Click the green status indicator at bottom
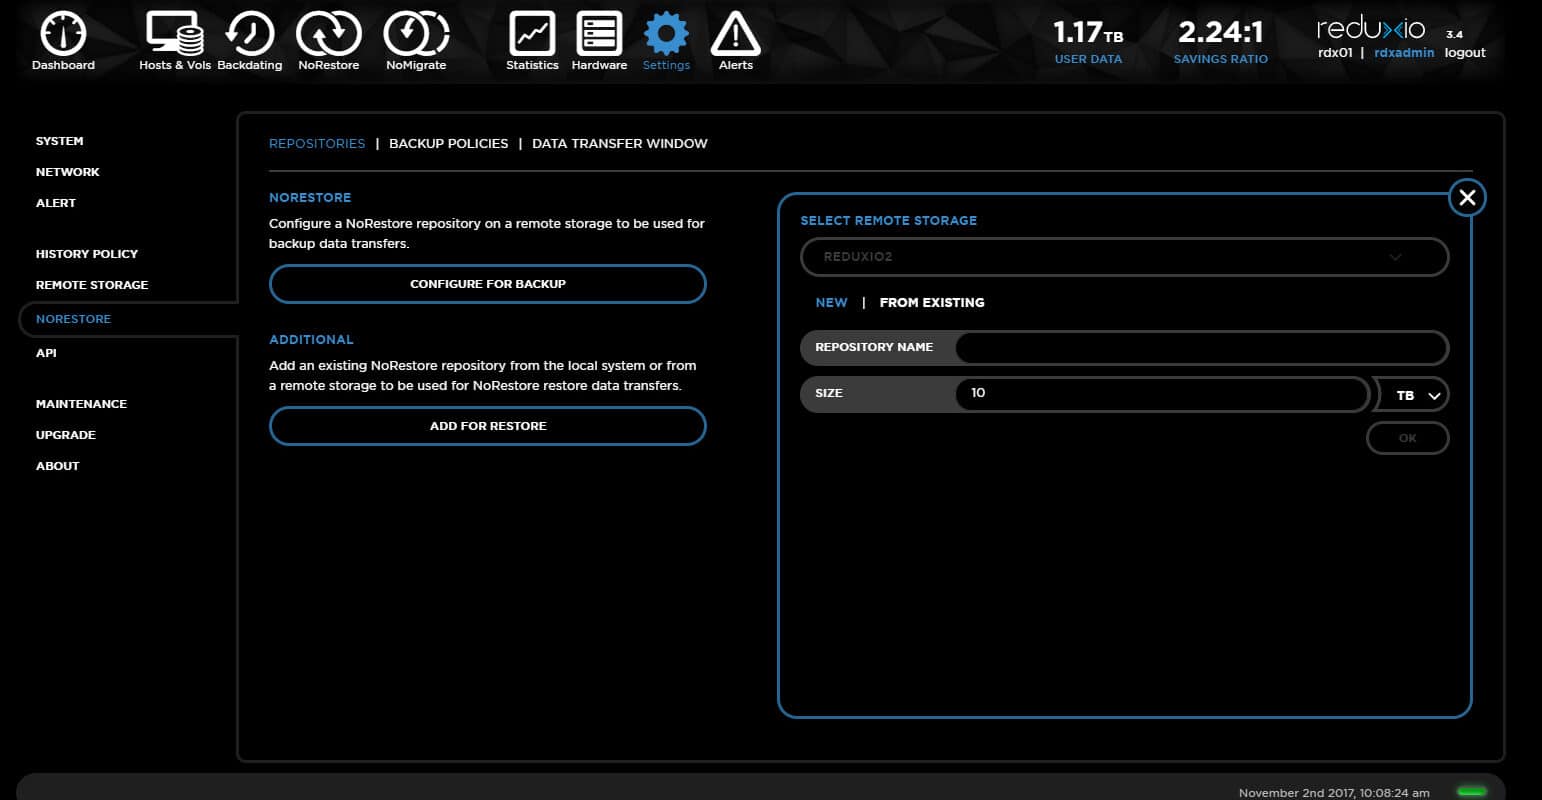Image resolution: width=1542 pixels, height=800 pixels. pos(1471,791)
